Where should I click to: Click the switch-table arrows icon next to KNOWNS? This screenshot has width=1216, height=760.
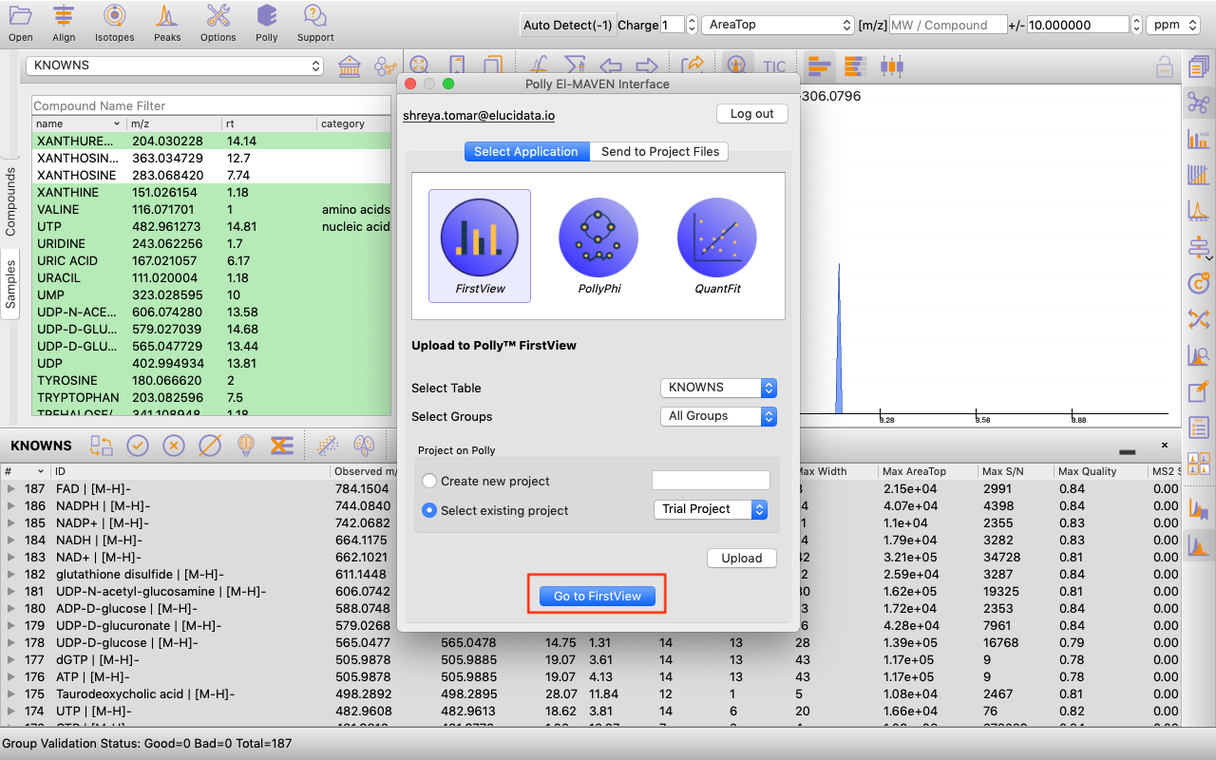click(101, 445)
